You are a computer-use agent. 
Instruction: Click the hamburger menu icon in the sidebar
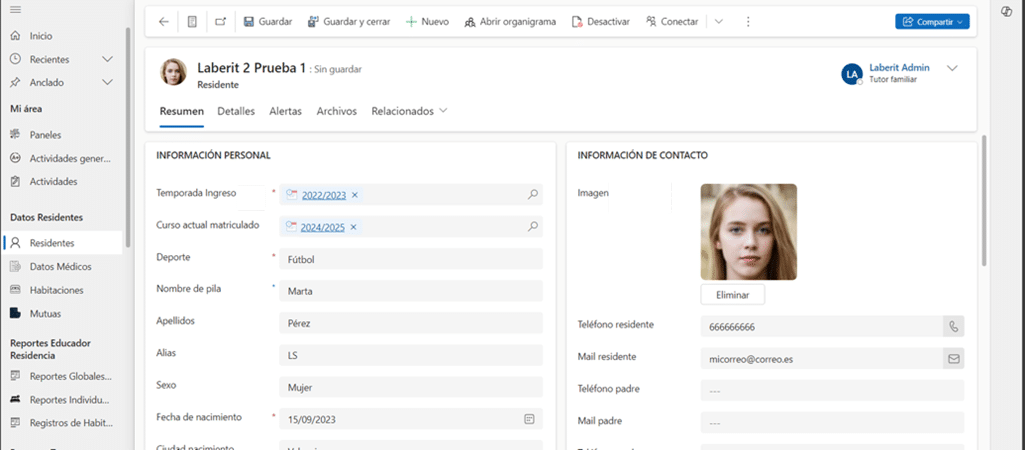(x=15, y=9)
